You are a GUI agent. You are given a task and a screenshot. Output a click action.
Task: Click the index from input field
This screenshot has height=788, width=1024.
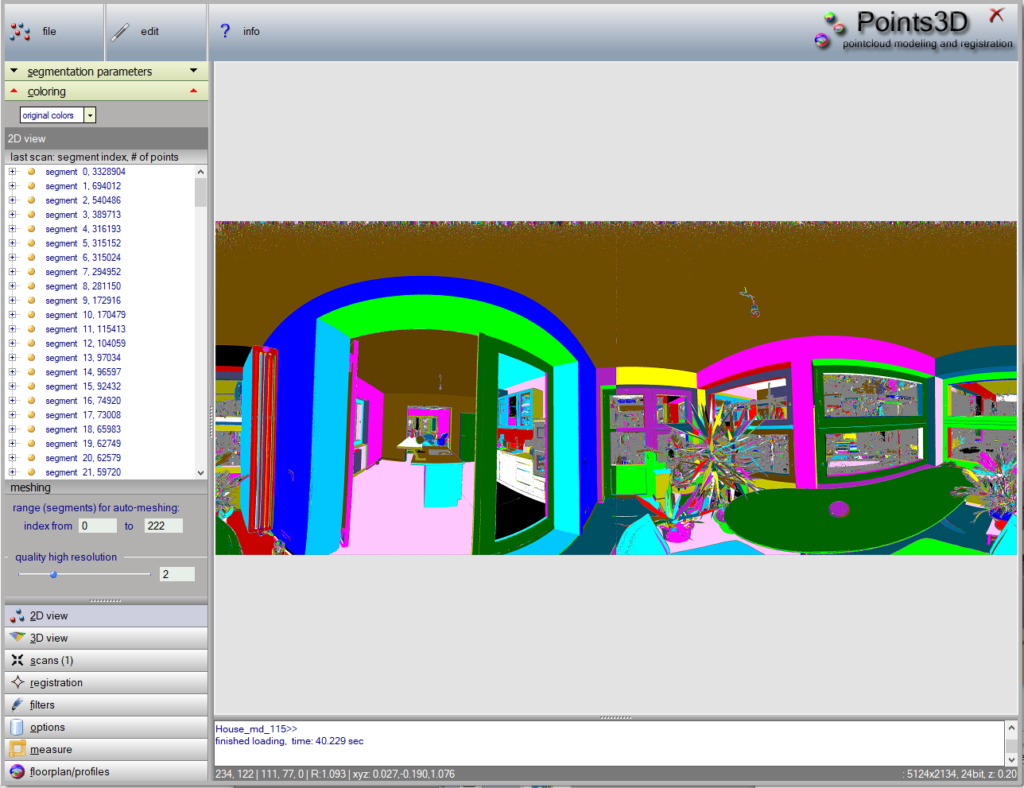(98, 526)
